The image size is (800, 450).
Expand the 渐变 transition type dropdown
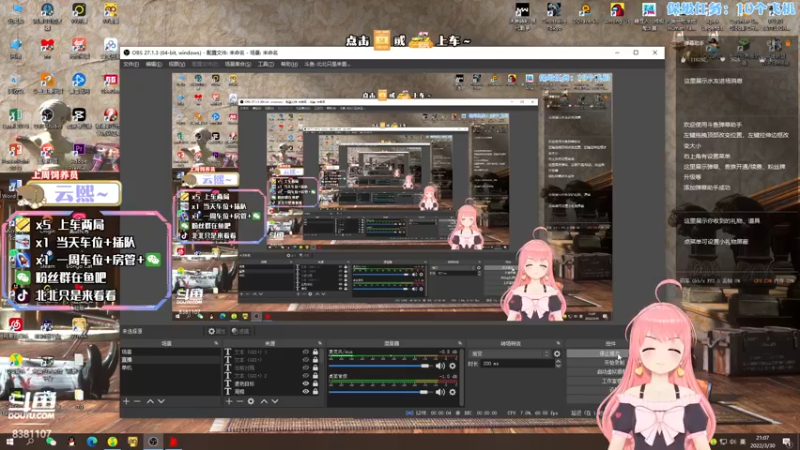pyautogui.click(x=509, y=354)
